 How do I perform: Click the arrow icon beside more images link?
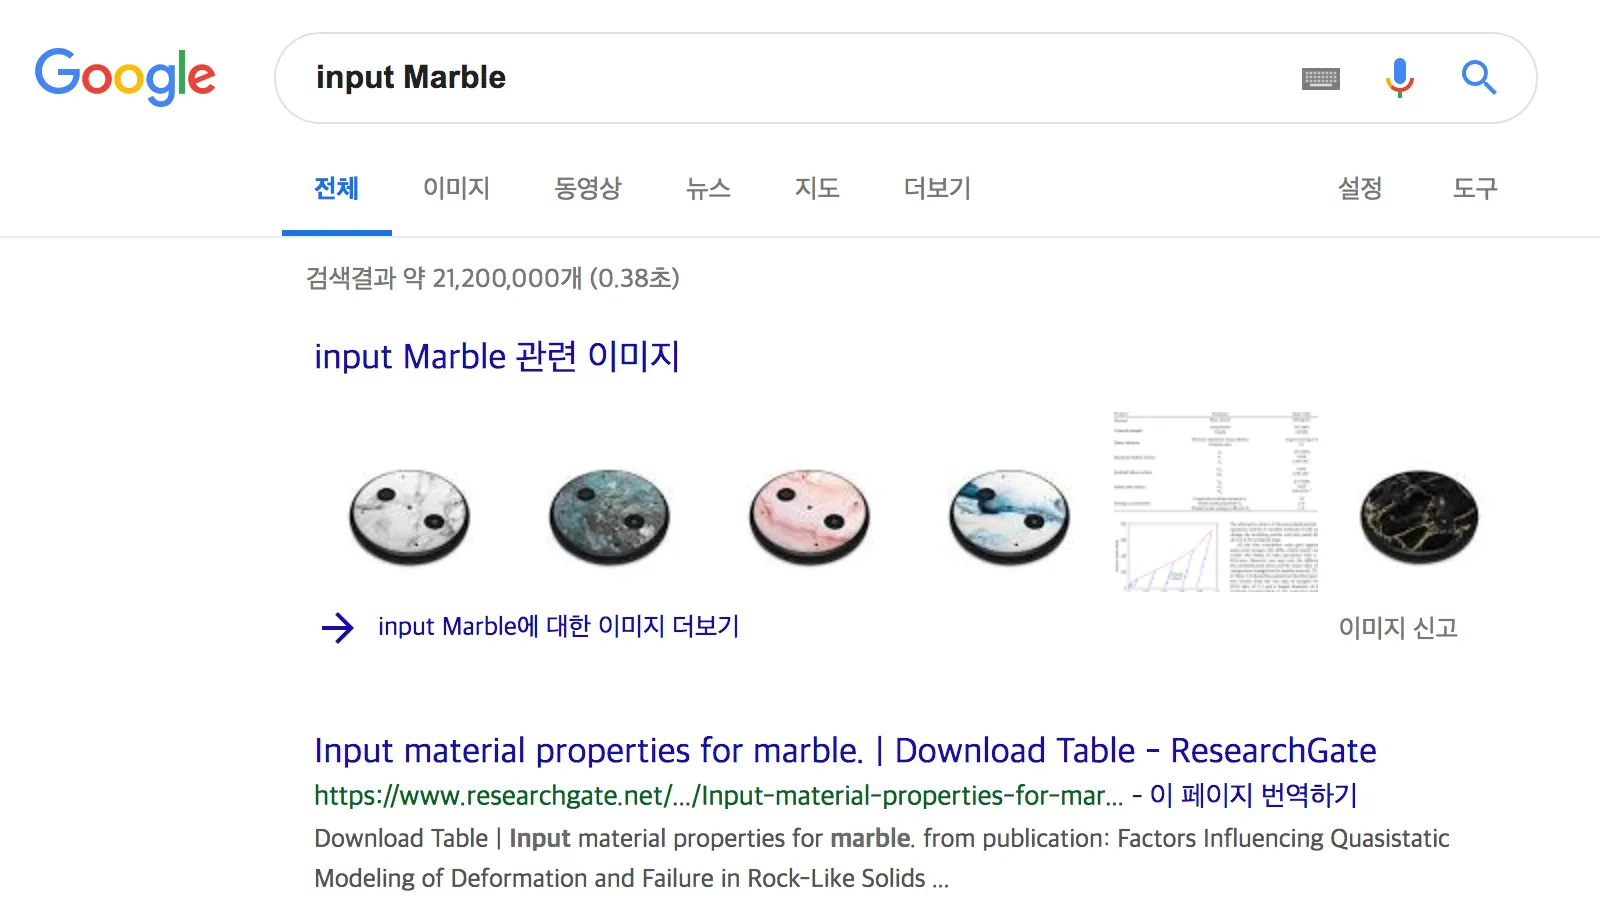[x=338, y=628]
